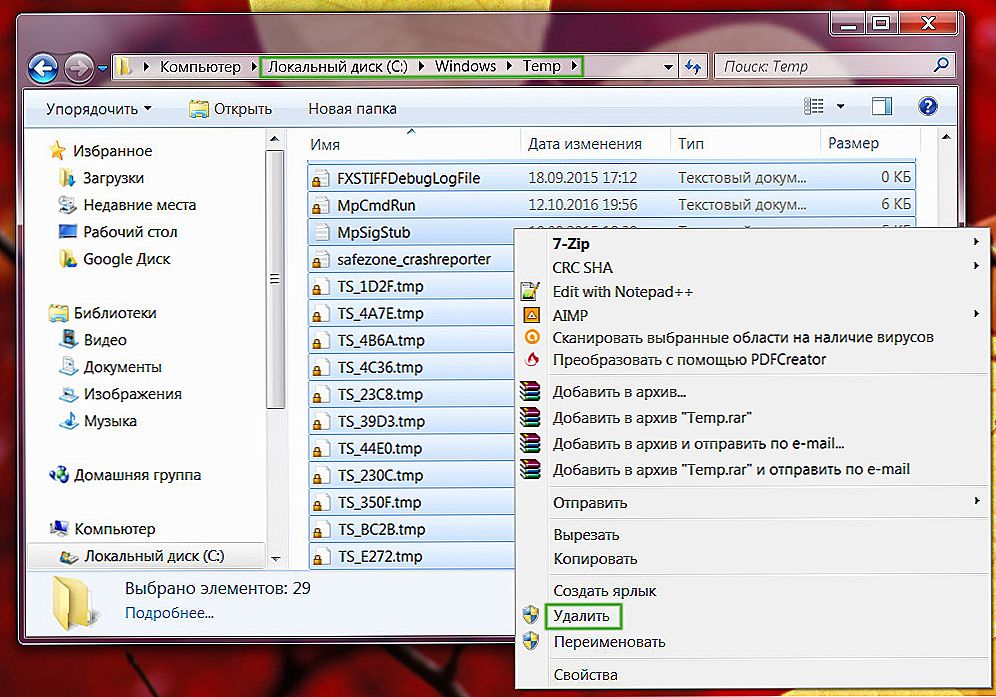Choose Переименовать in the context menu
The height and width of the screenshot is (697, 996).
(x=753, y=642)
